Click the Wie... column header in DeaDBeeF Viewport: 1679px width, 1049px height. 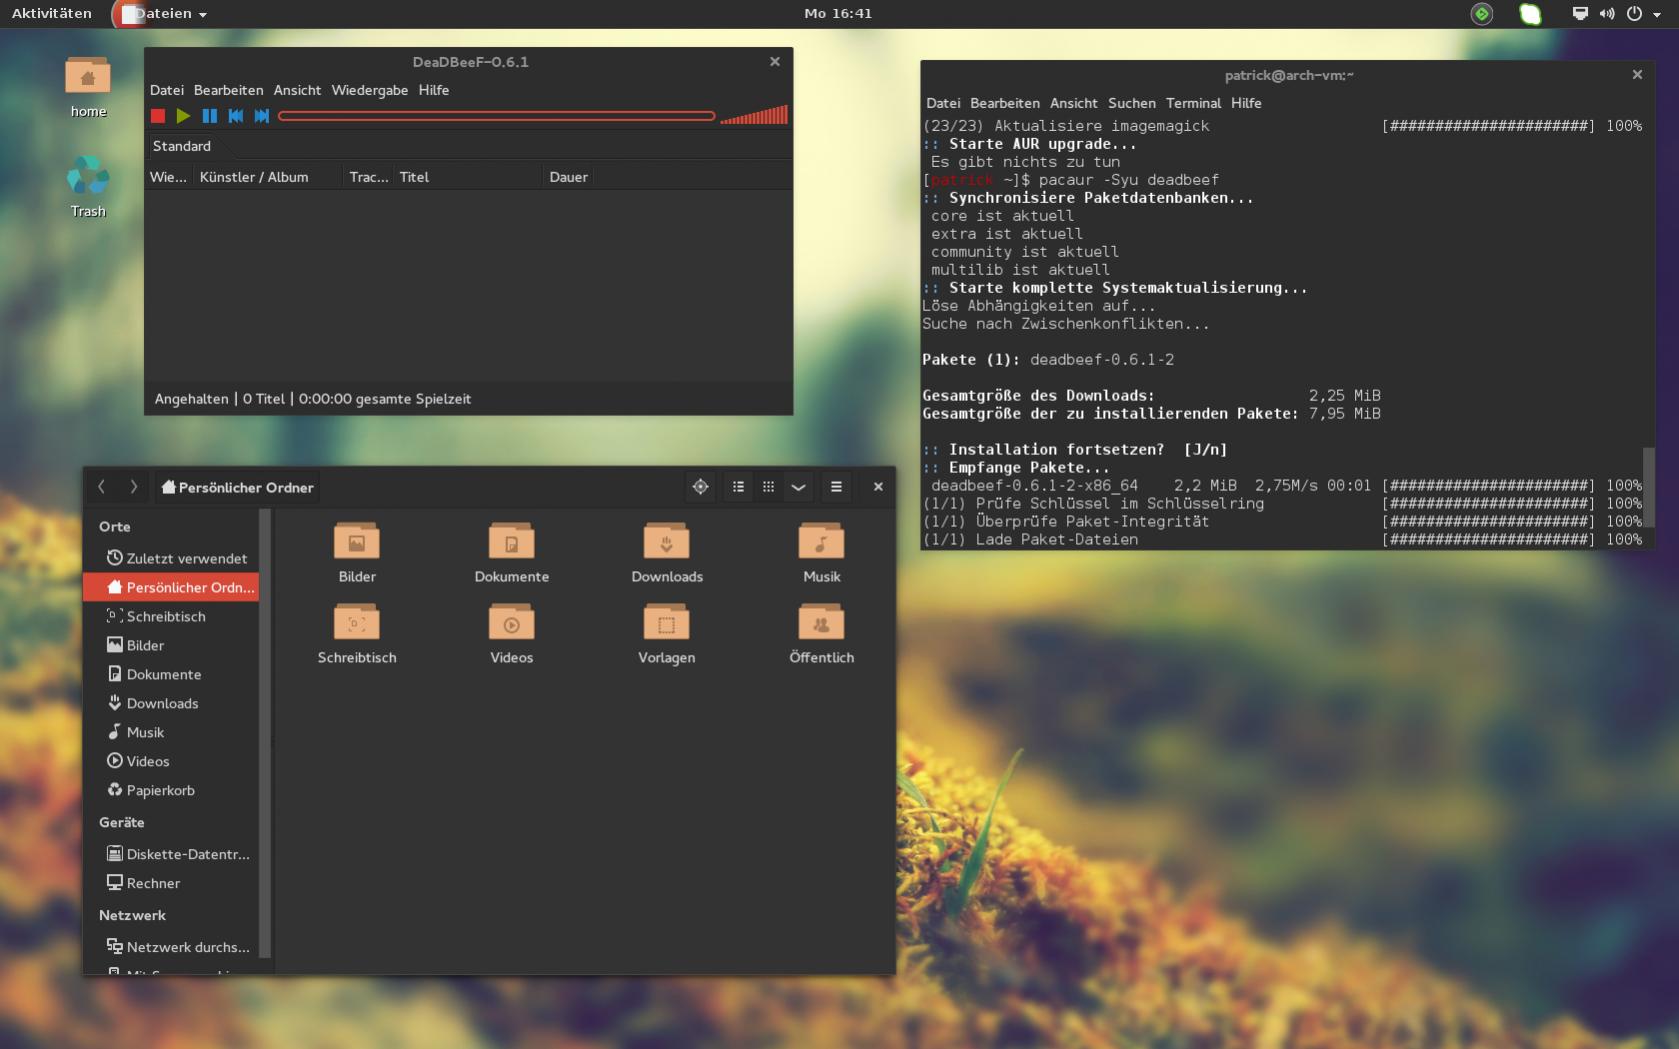click(x=168, y=177)
